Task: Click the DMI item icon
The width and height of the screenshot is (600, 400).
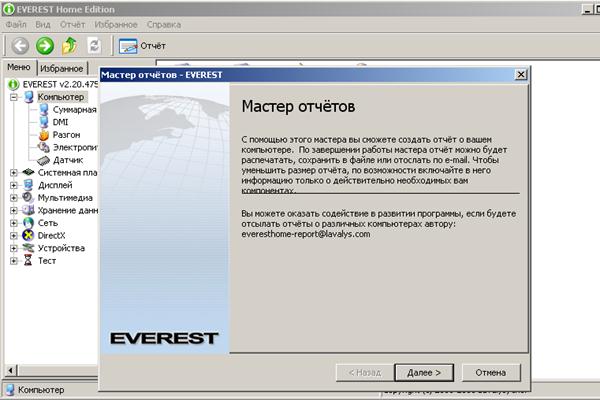Action: click(x=44, y=122)
